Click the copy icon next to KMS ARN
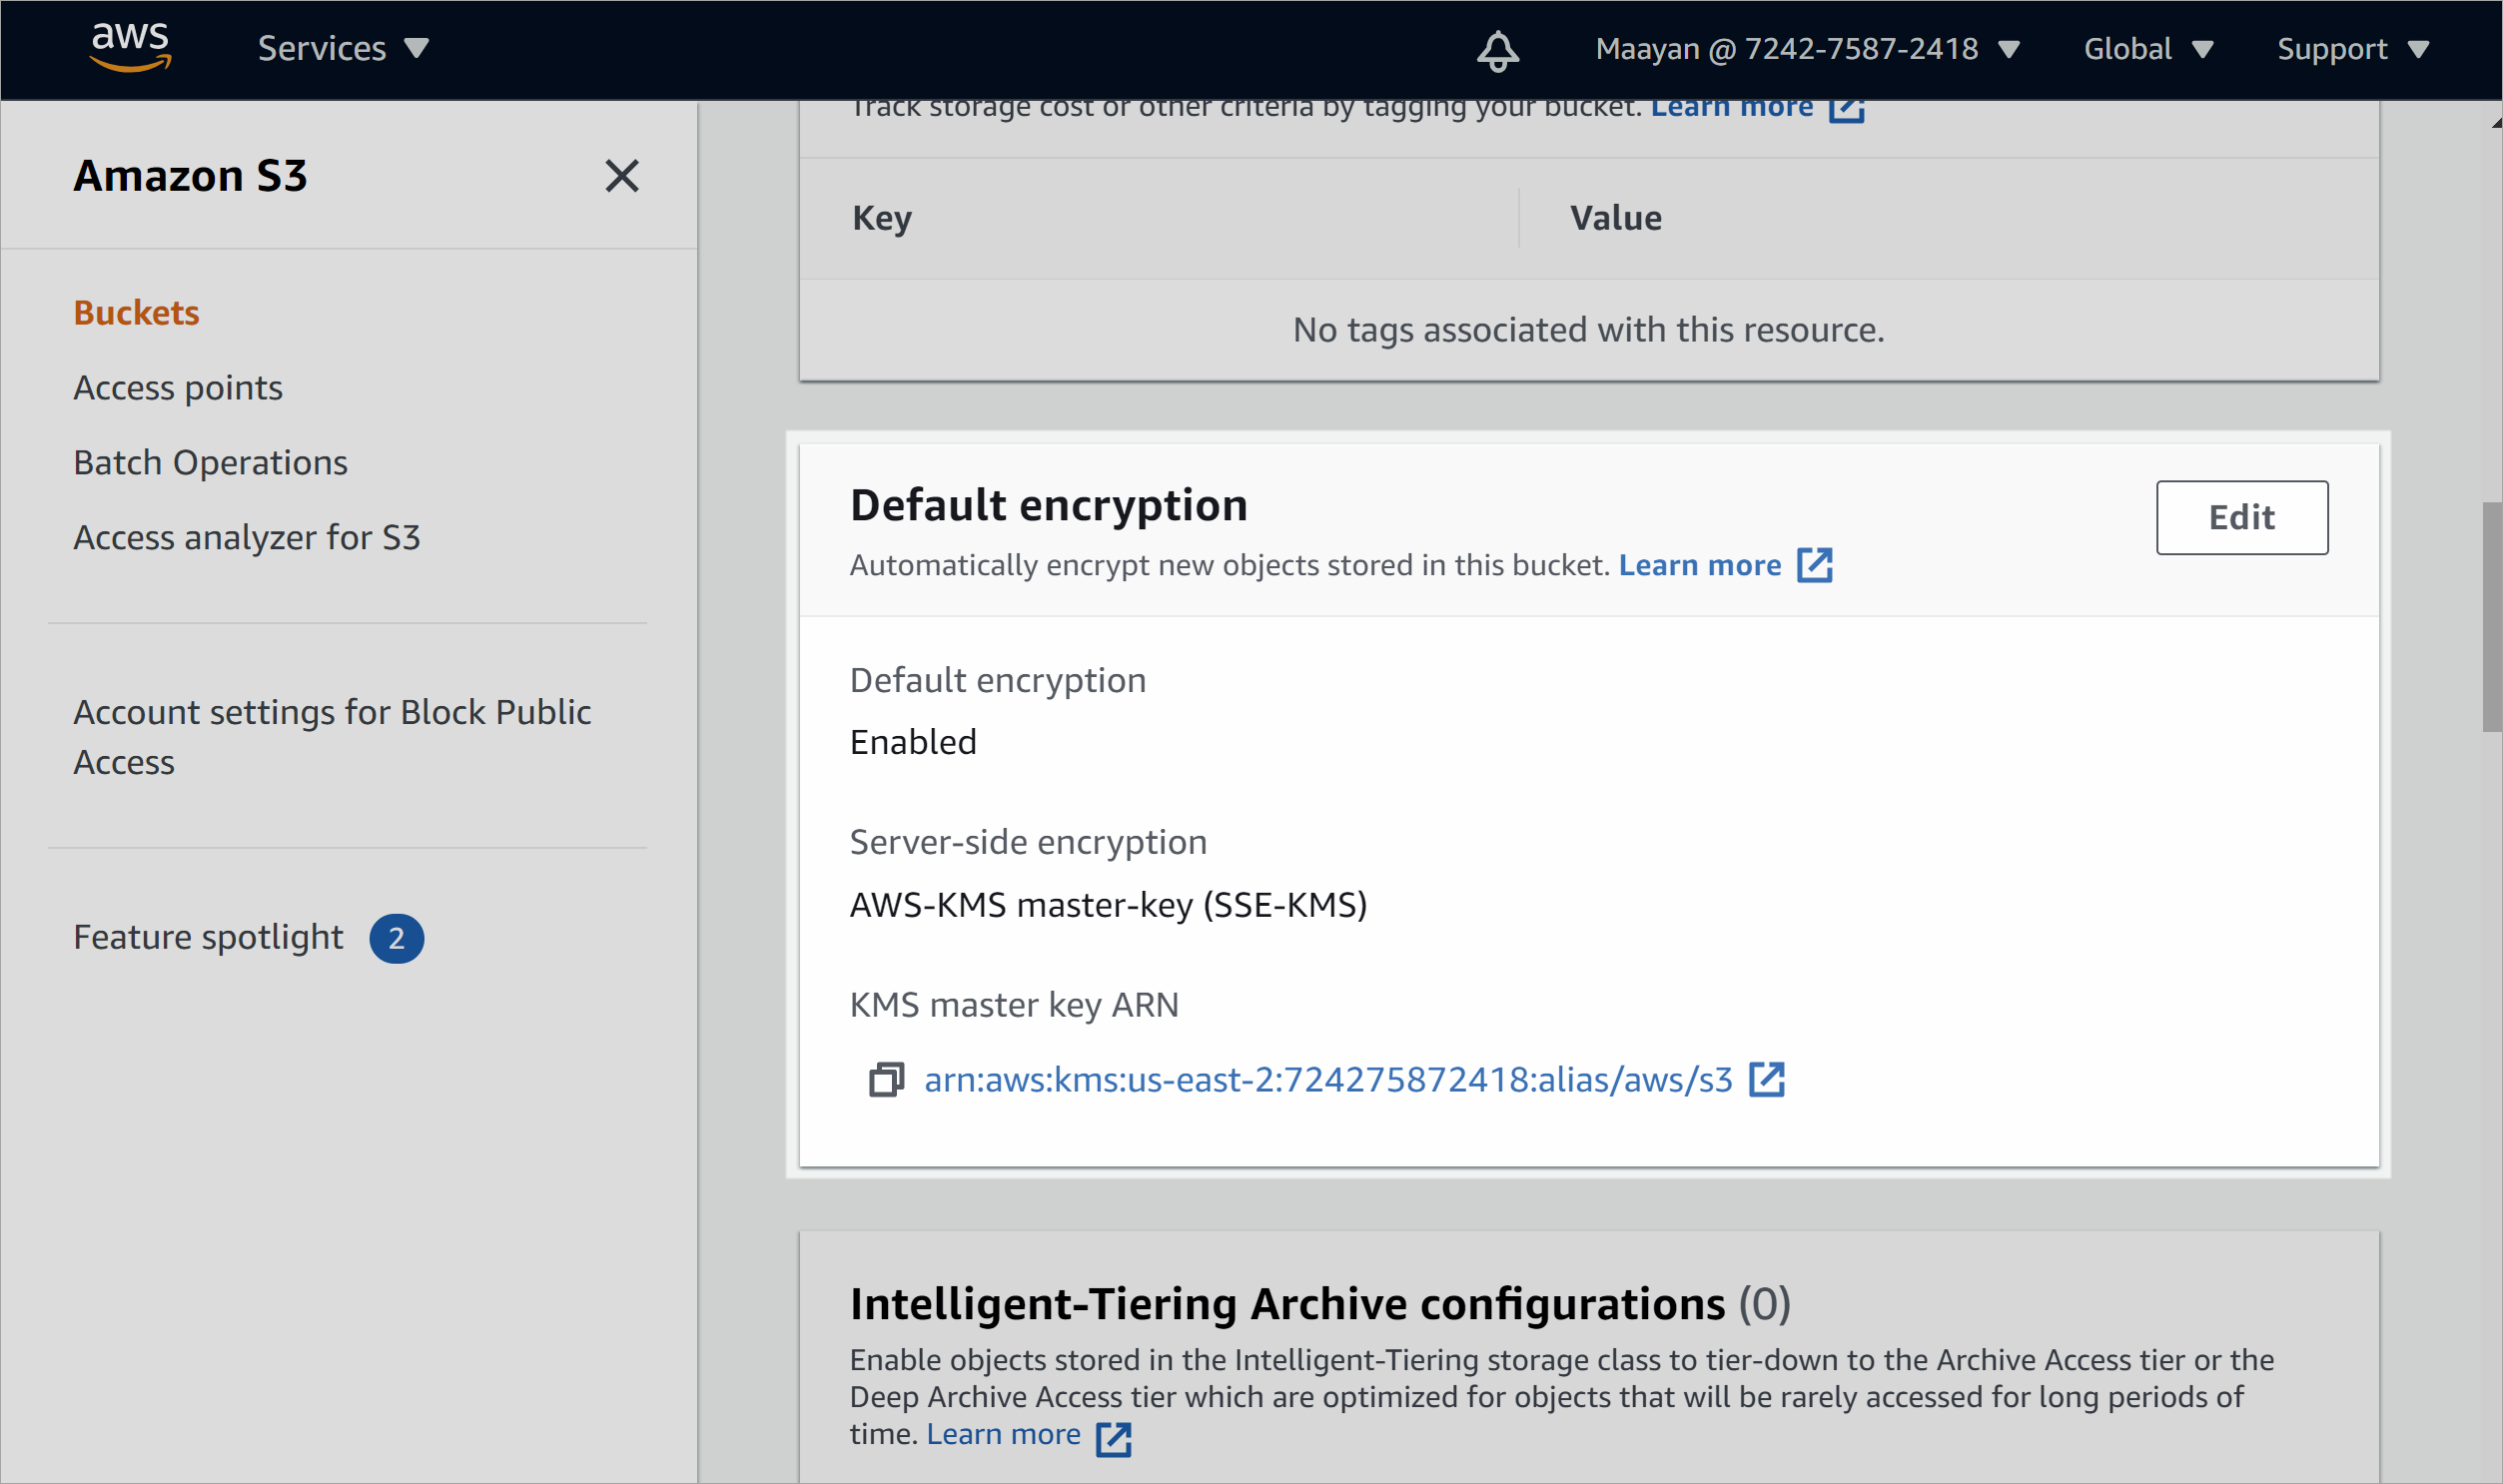 pos(887,1080)
